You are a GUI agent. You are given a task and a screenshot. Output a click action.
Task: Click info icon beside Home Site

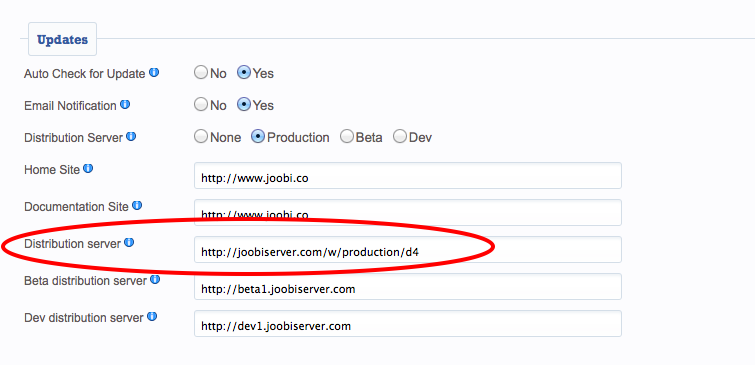[88, 169]
